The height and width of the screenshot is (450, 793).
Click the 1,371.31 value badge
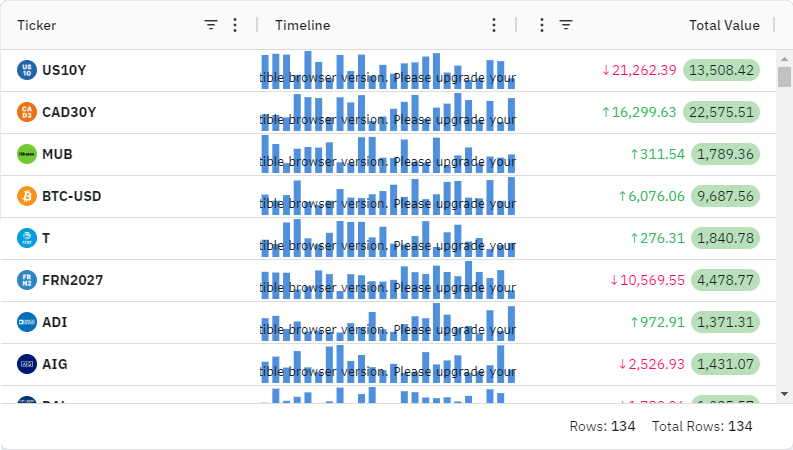pyautogui.click(x=725, y=322)
